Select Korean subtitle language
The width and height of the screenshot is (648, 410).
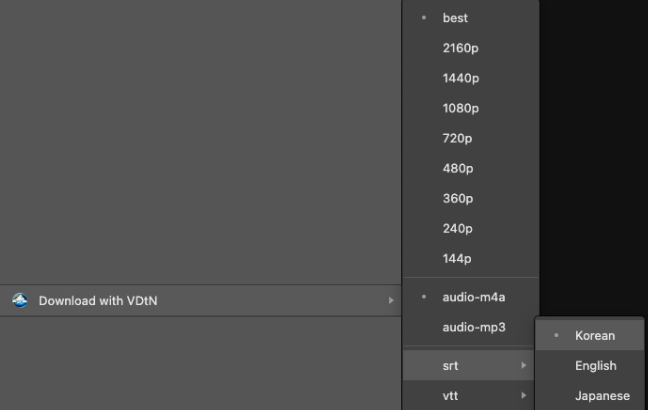pos(595,336)
